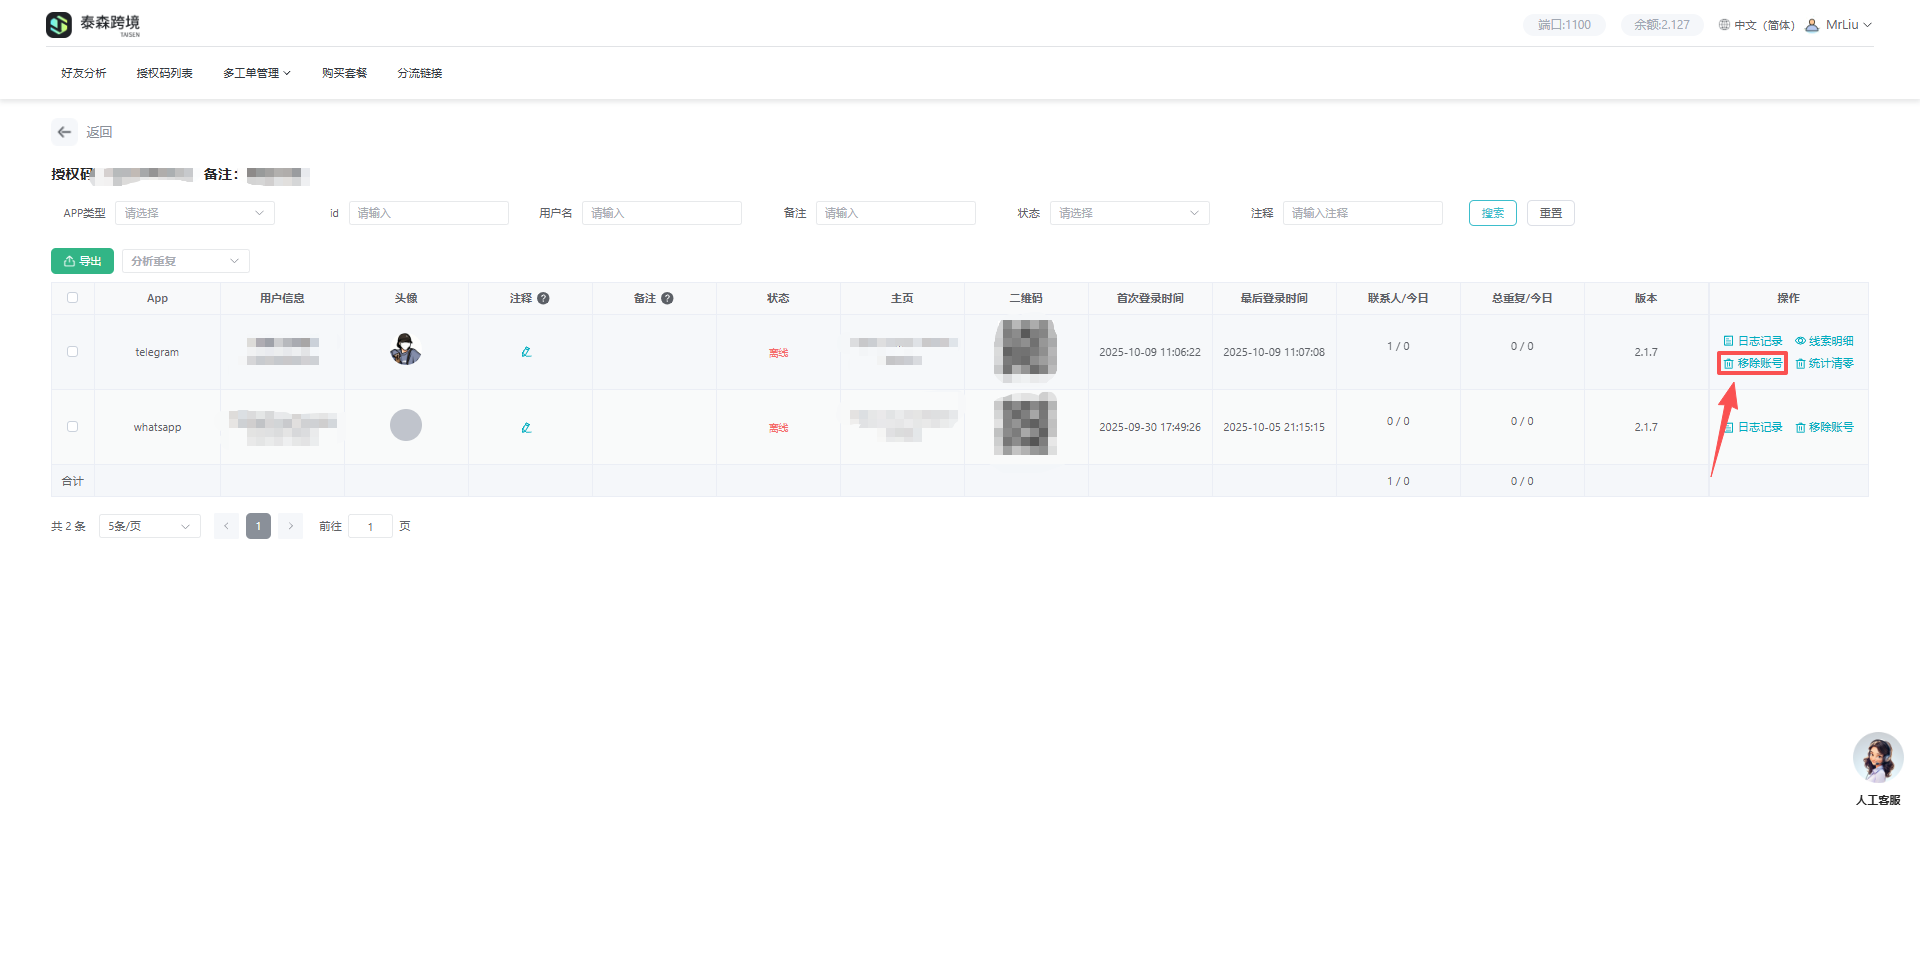
Task: Open the 多工单管理 menu
Action: [256, 73]
